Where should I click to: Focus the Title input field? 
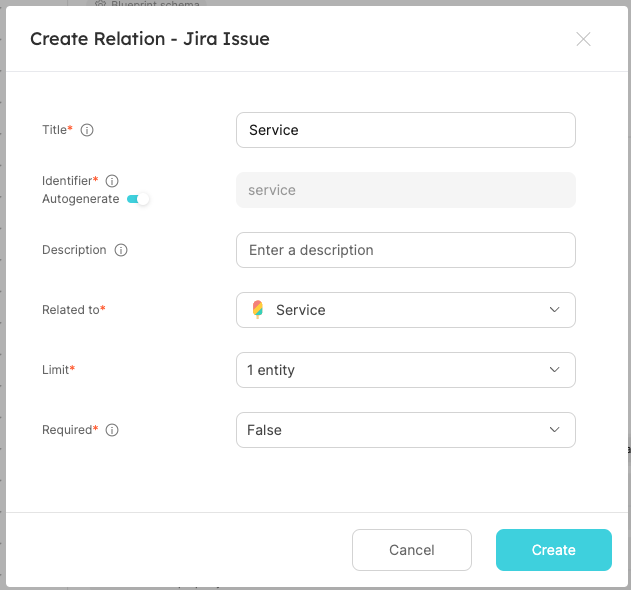406,130
